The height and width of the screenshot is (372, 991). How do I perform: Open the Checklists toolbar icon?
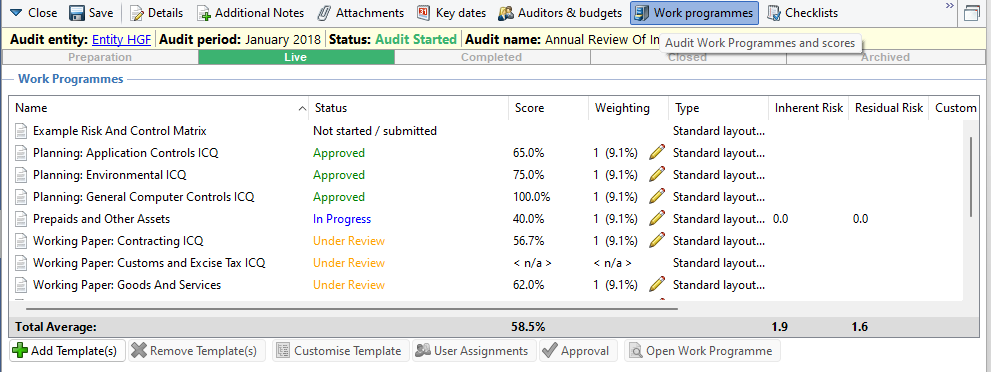[773, 13]
